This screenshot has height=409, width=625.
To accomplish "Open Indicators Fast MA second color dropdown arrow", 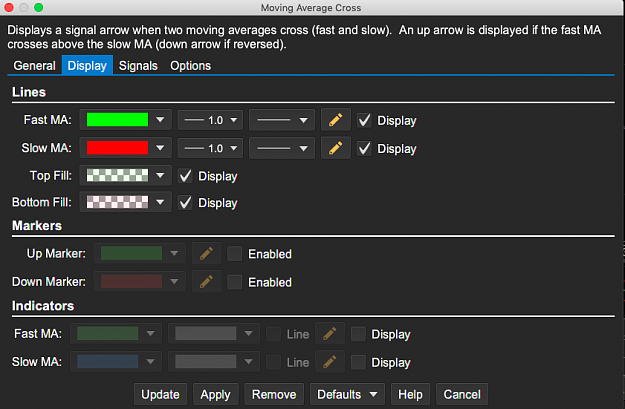I will (248, 334).
